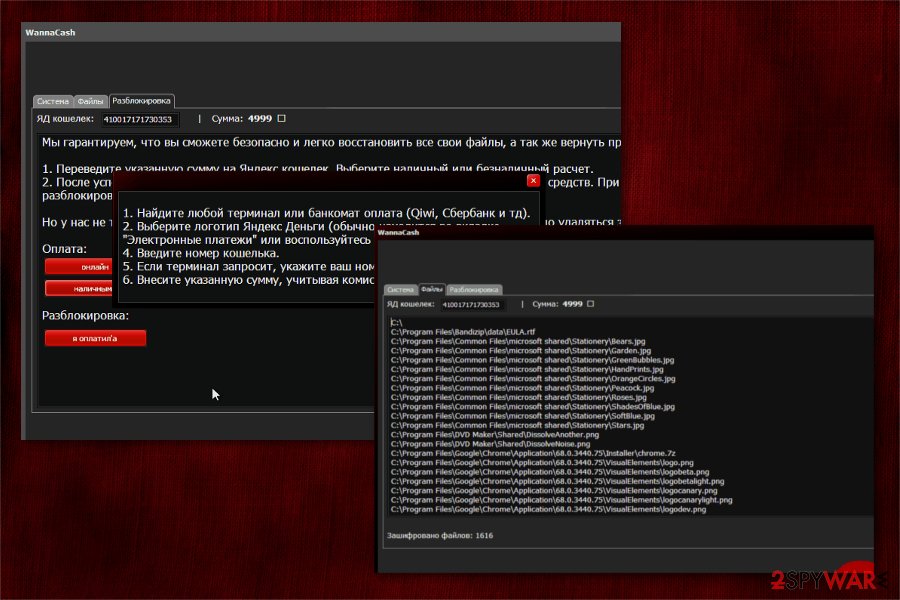Select Файлы tab in the front WannaCash window

pyautogui.click(x=432, y=289)
